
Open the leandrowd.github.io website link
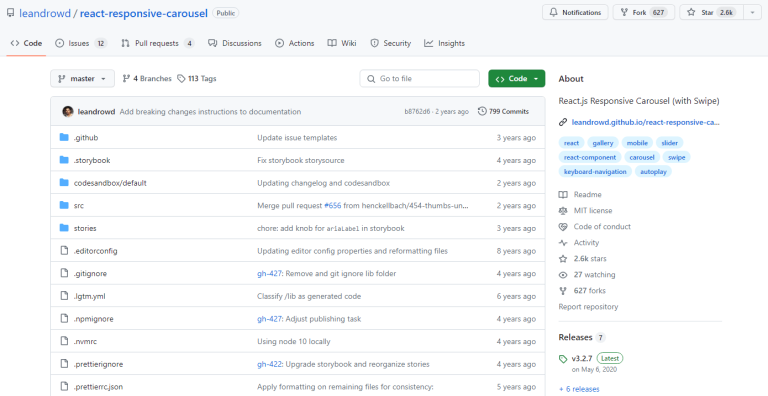[645, 122]
